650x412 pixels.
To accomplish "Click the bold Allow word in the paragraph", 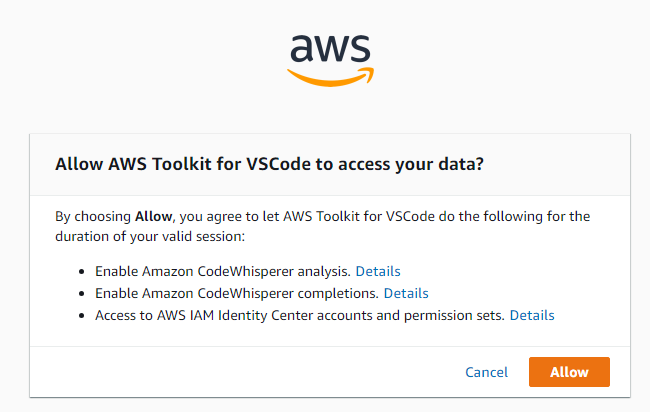I will point(153,216).
